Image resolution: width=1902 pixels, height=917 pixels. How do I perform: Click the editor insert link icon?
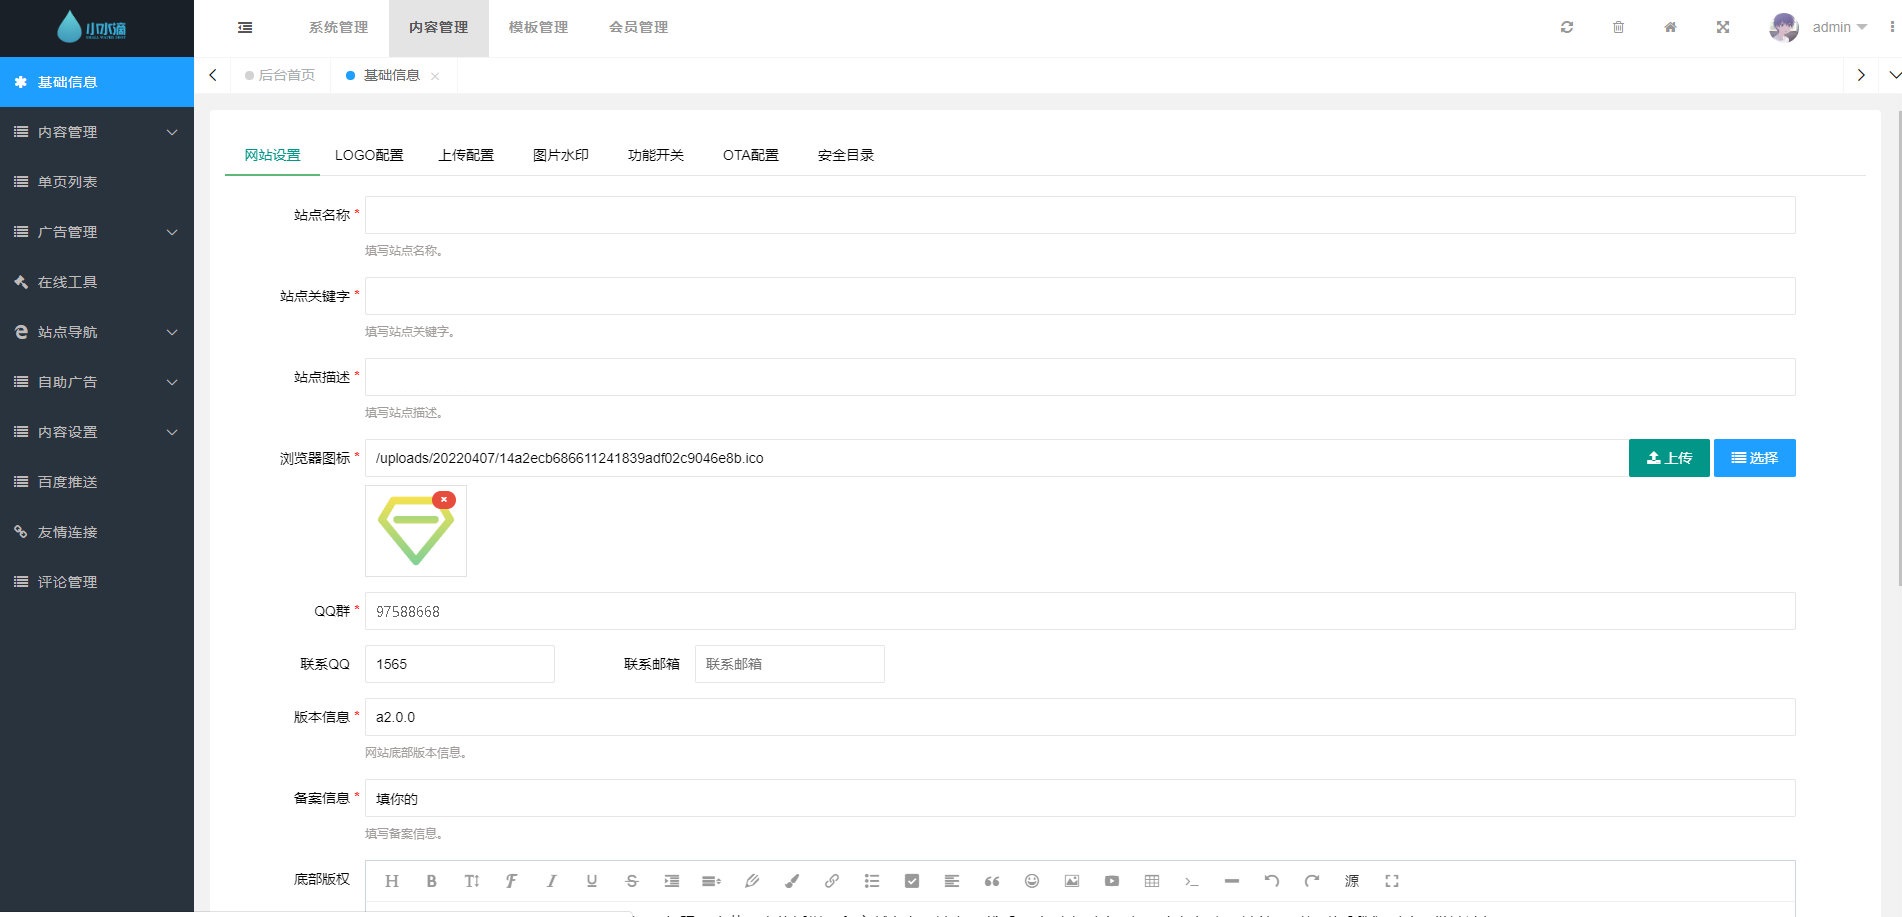(x=832, y=881)
